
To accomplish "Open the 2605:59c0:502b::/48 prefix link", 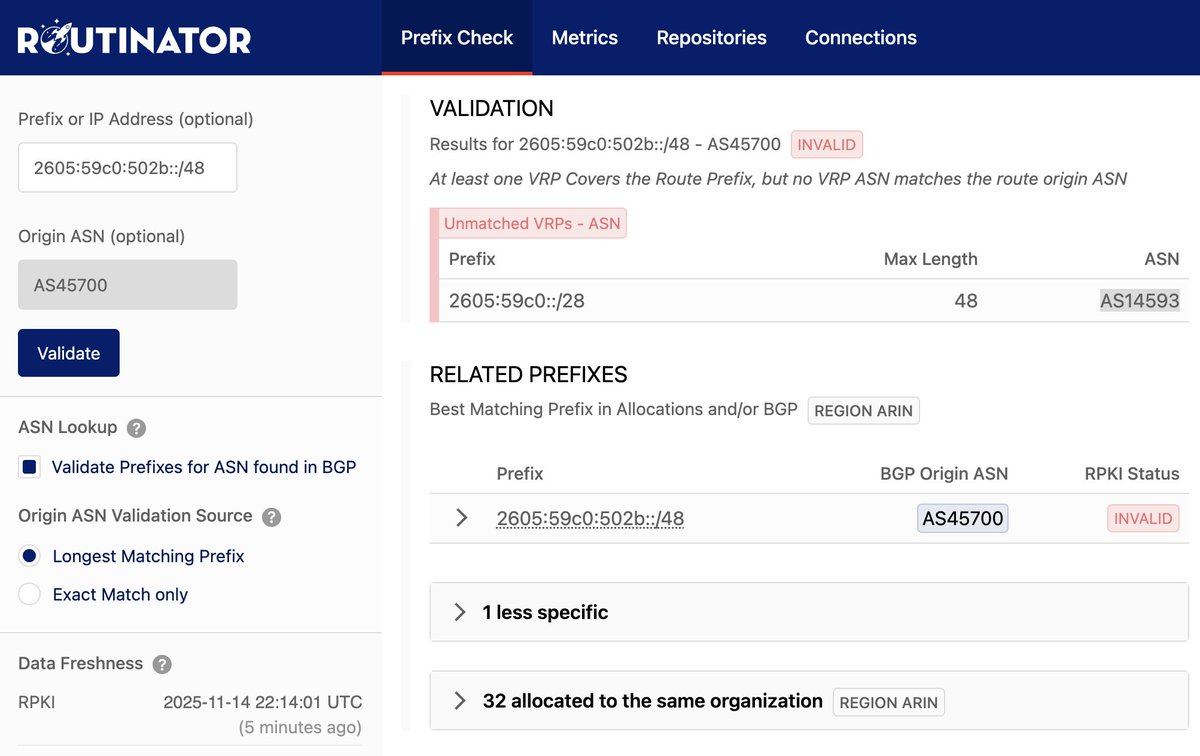I will (x=590, y=518).
